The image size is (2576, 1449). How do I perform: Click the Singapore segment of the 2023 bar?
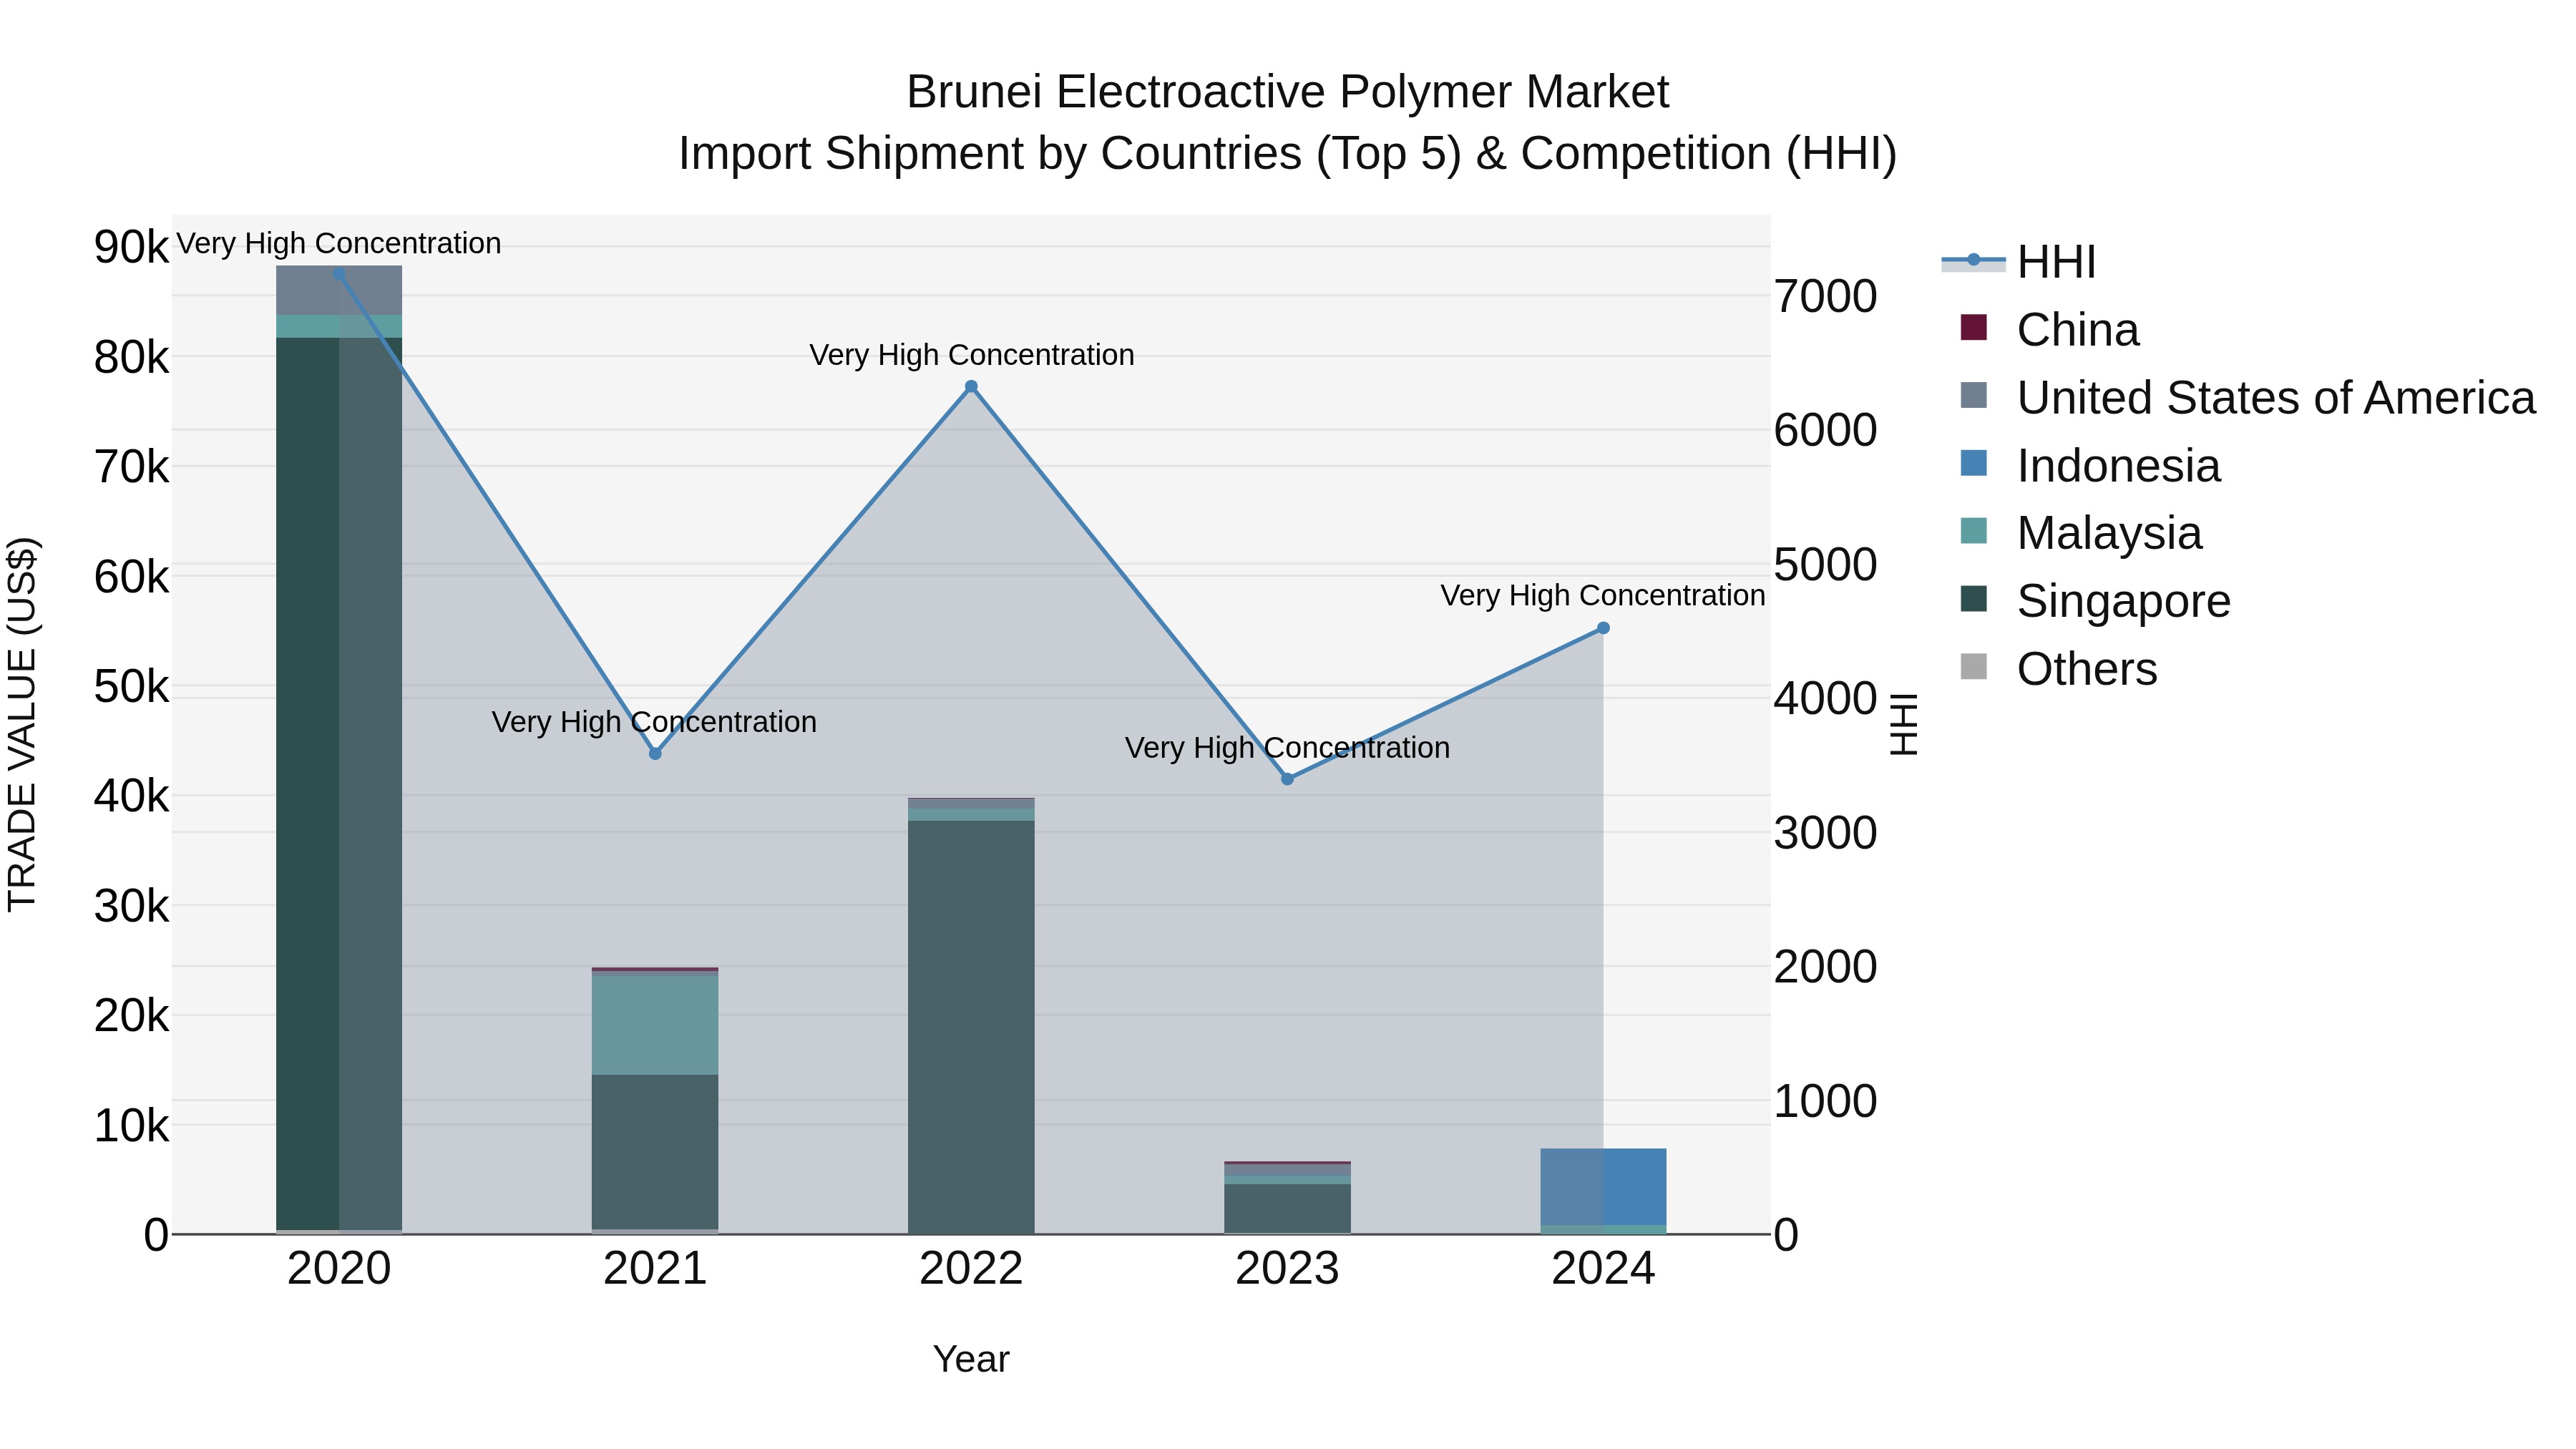(1287, 1209)
